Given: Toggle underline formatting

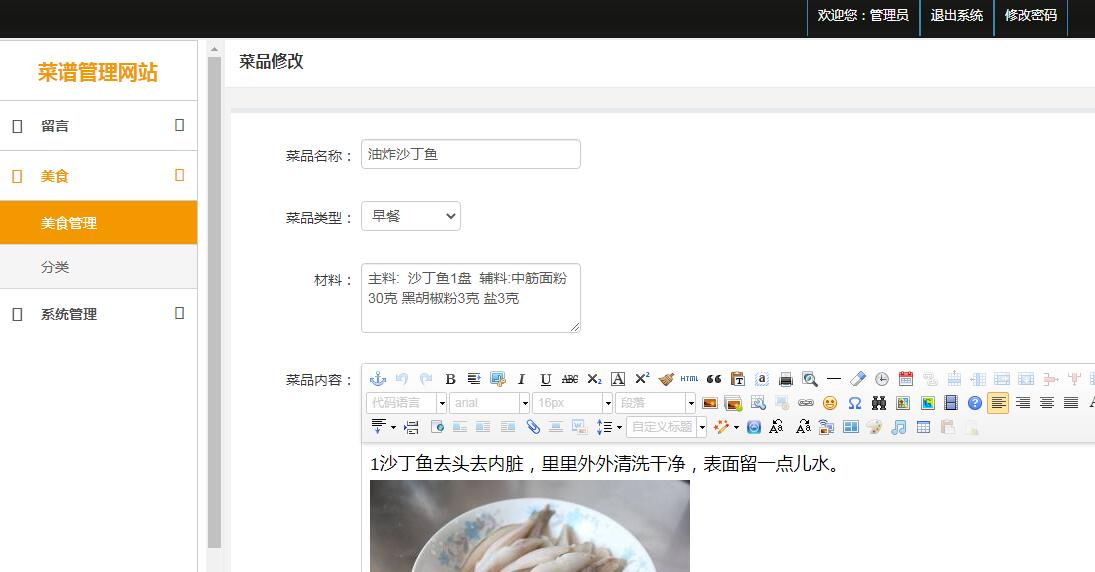Looking at the screenshot, I should (545, 379).
